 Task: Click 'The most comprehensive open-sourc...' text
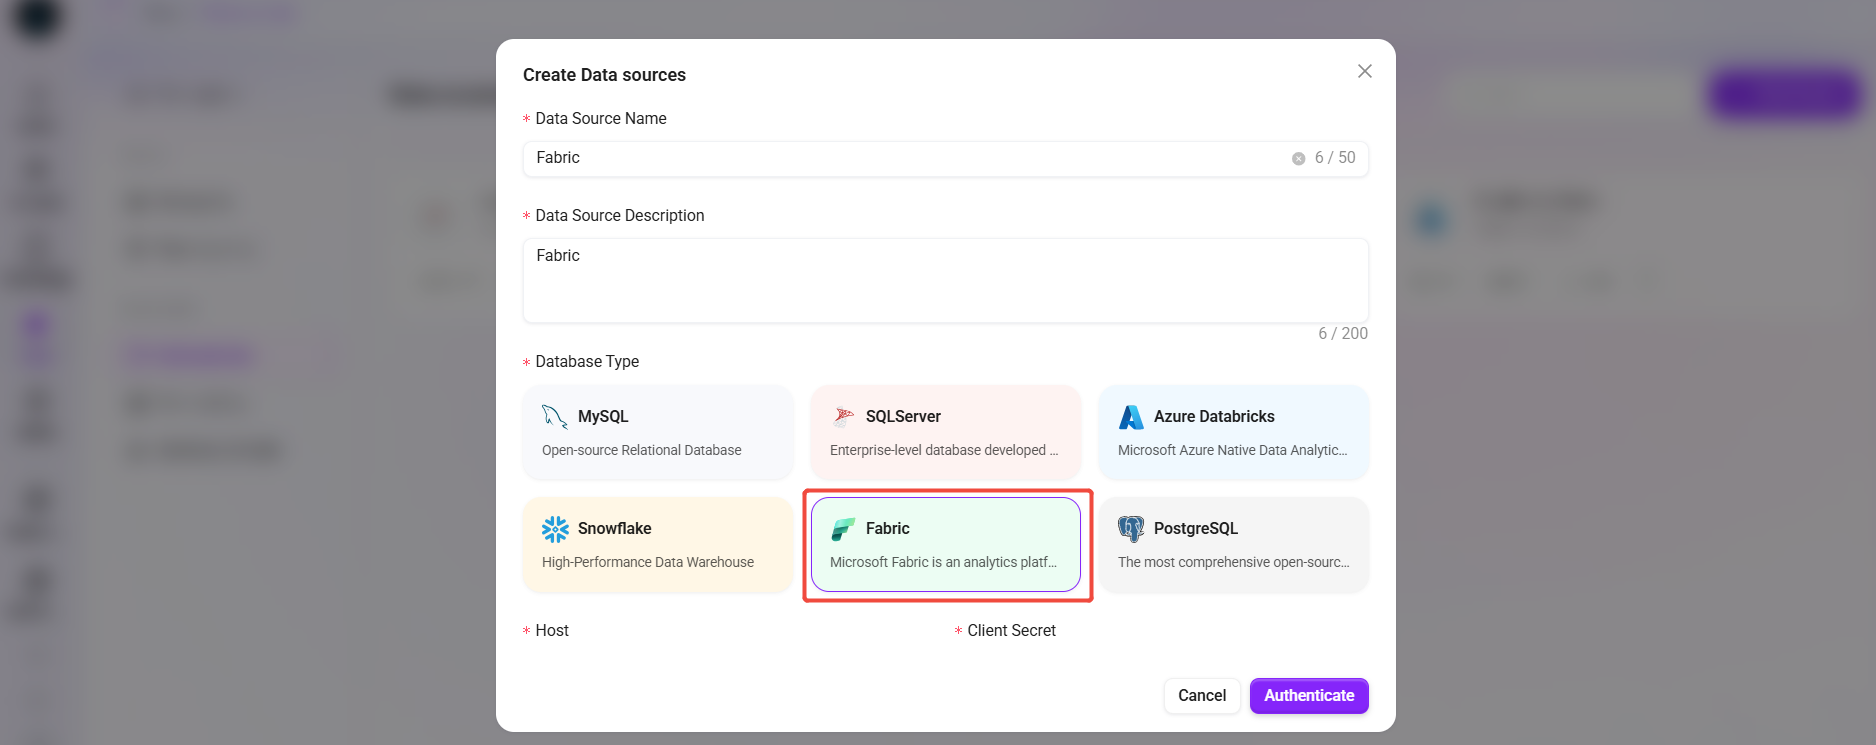point(1234,562)
